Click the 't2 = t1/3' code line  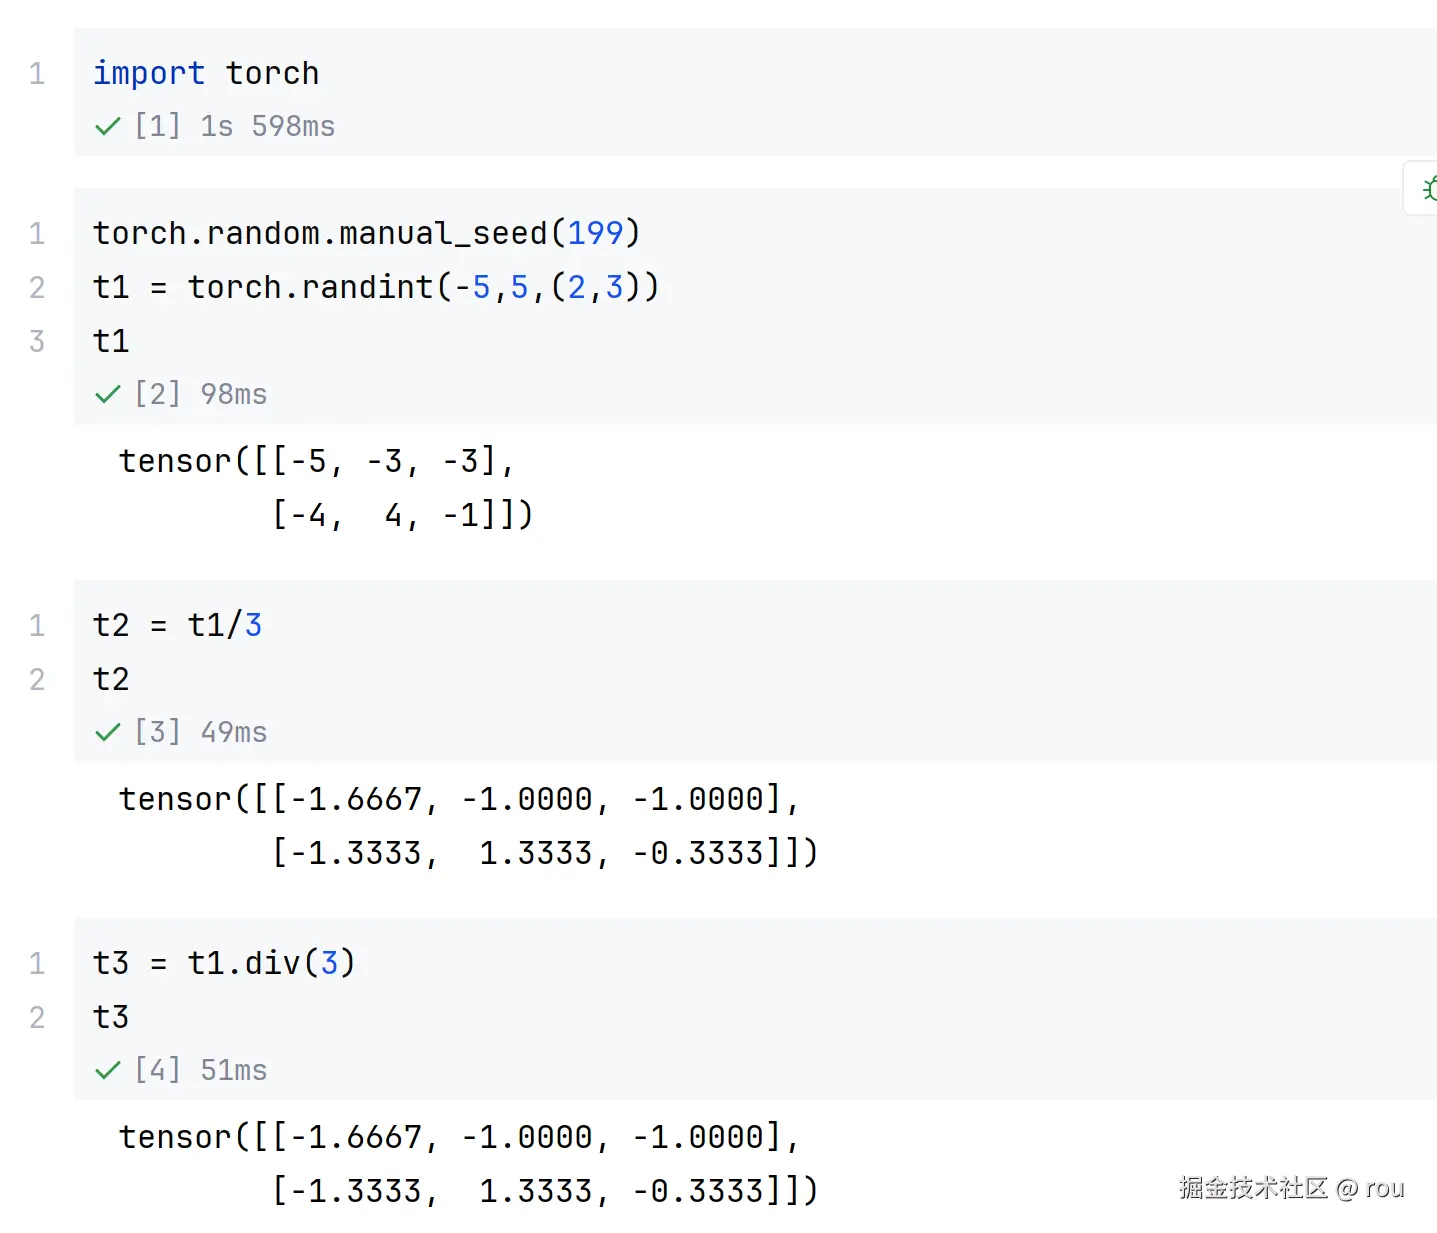177,625
